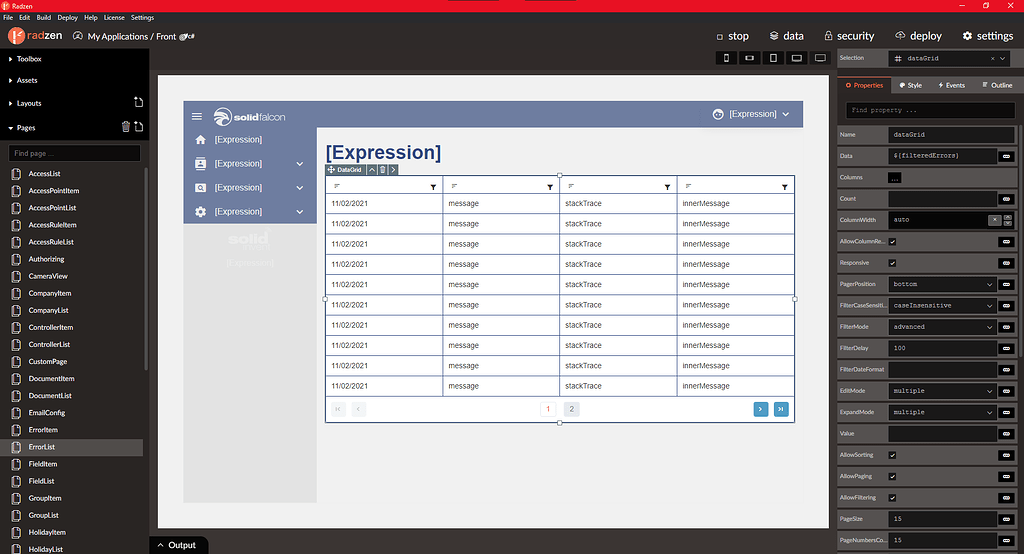This screenshot has width=1024, height=554.
Task: Switch to the Events tab
Action: point(951,86)
